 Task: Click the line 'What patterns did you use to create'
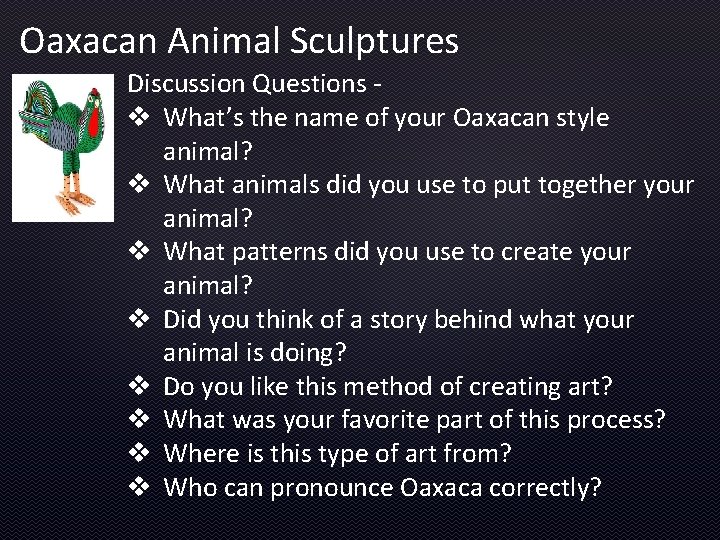397,251
